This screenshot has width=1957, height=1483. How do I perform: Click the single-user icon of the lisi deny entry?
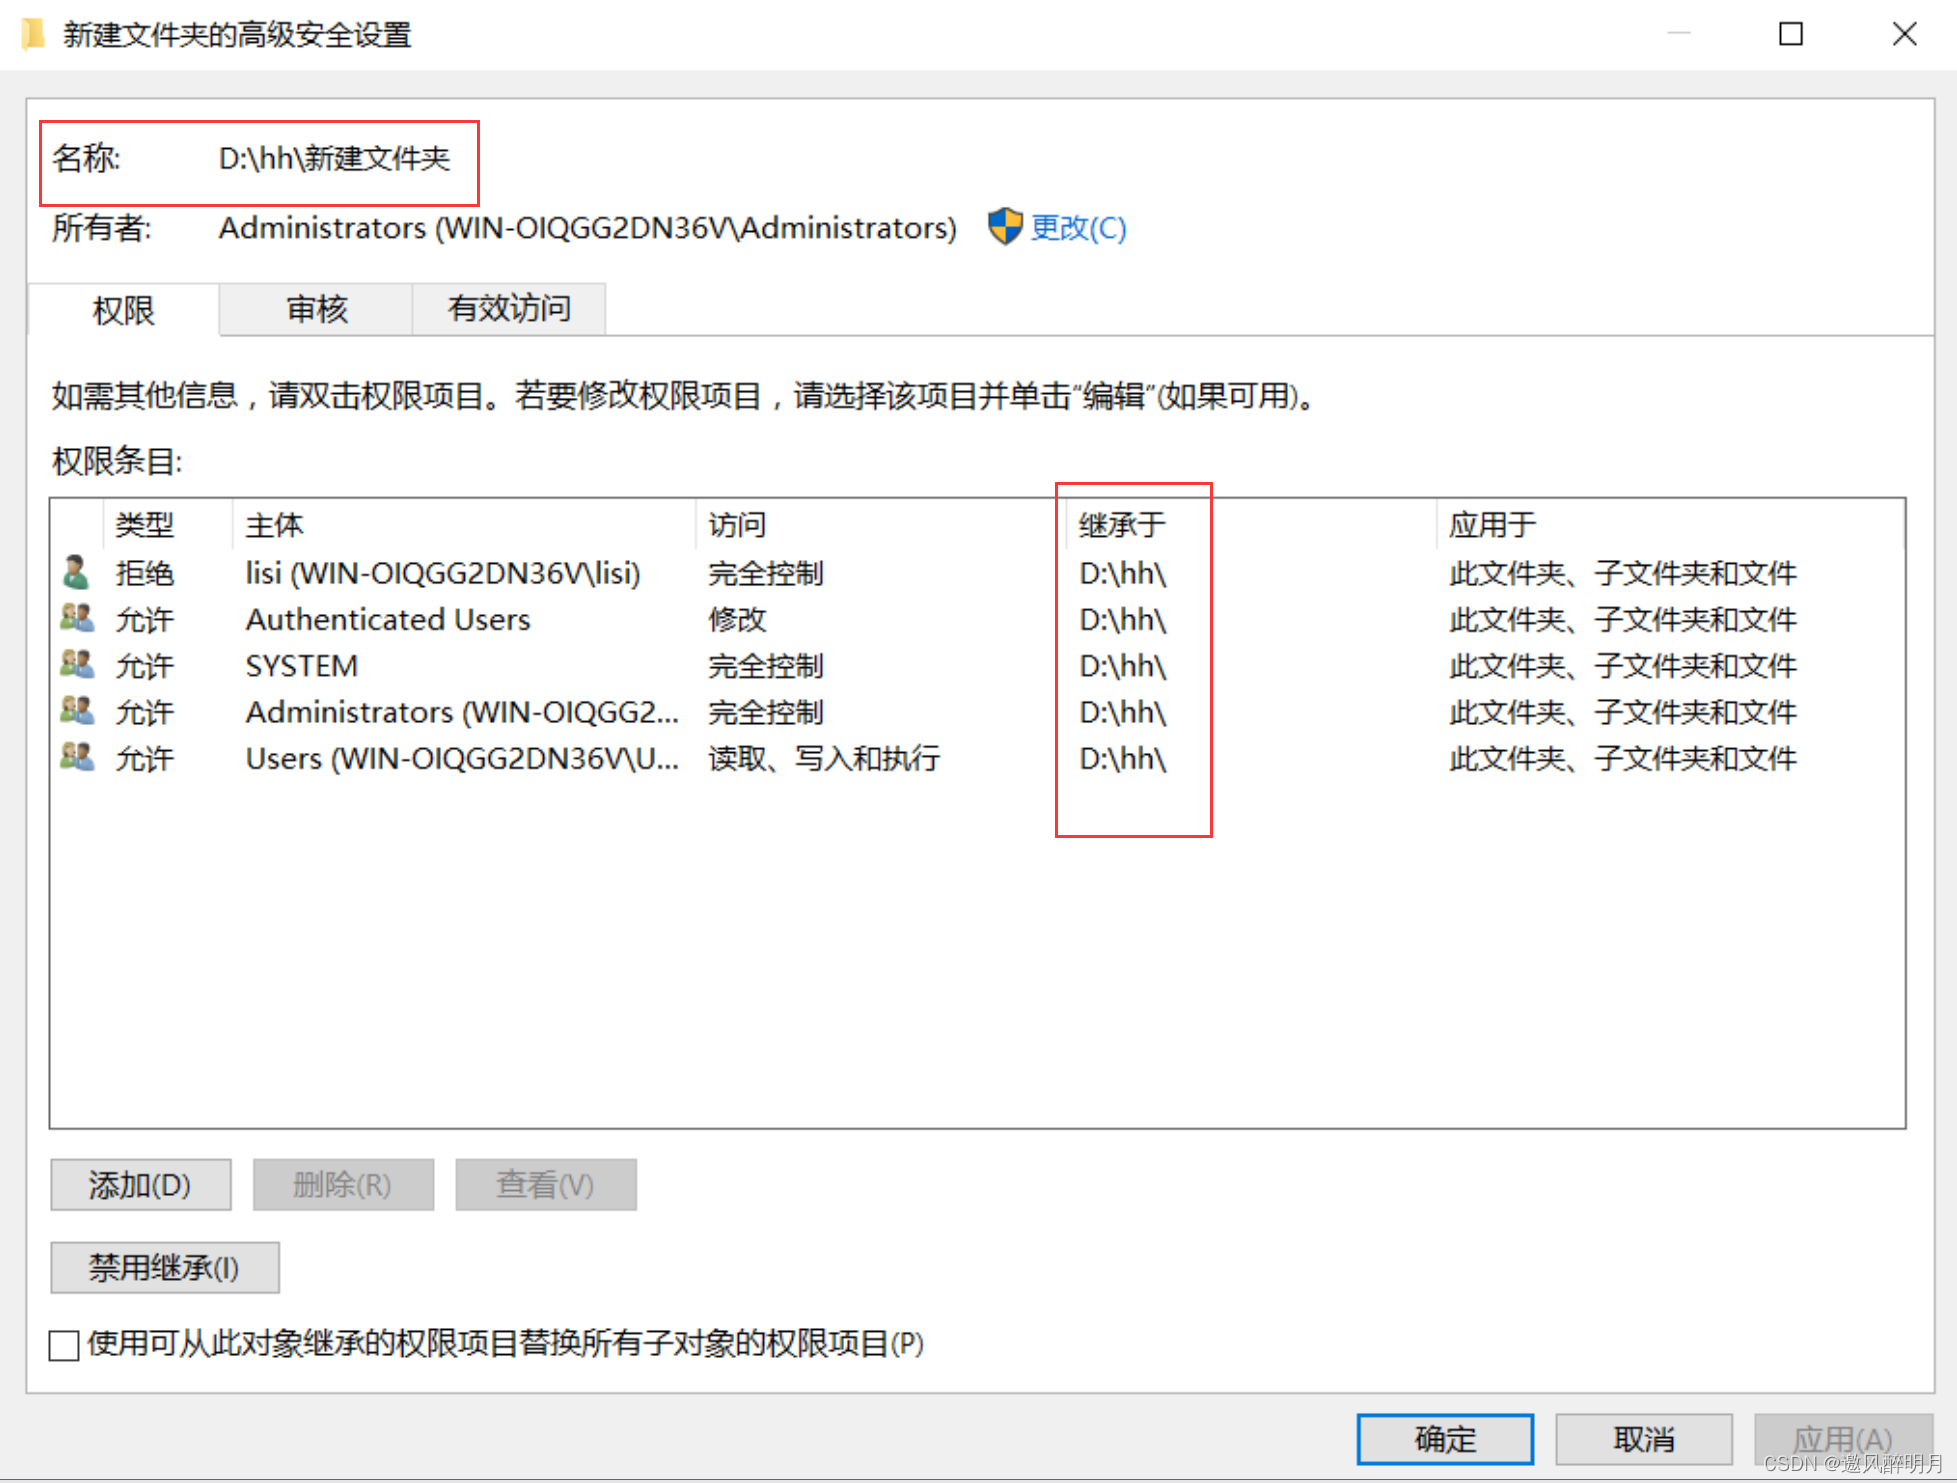click(76, 573)
